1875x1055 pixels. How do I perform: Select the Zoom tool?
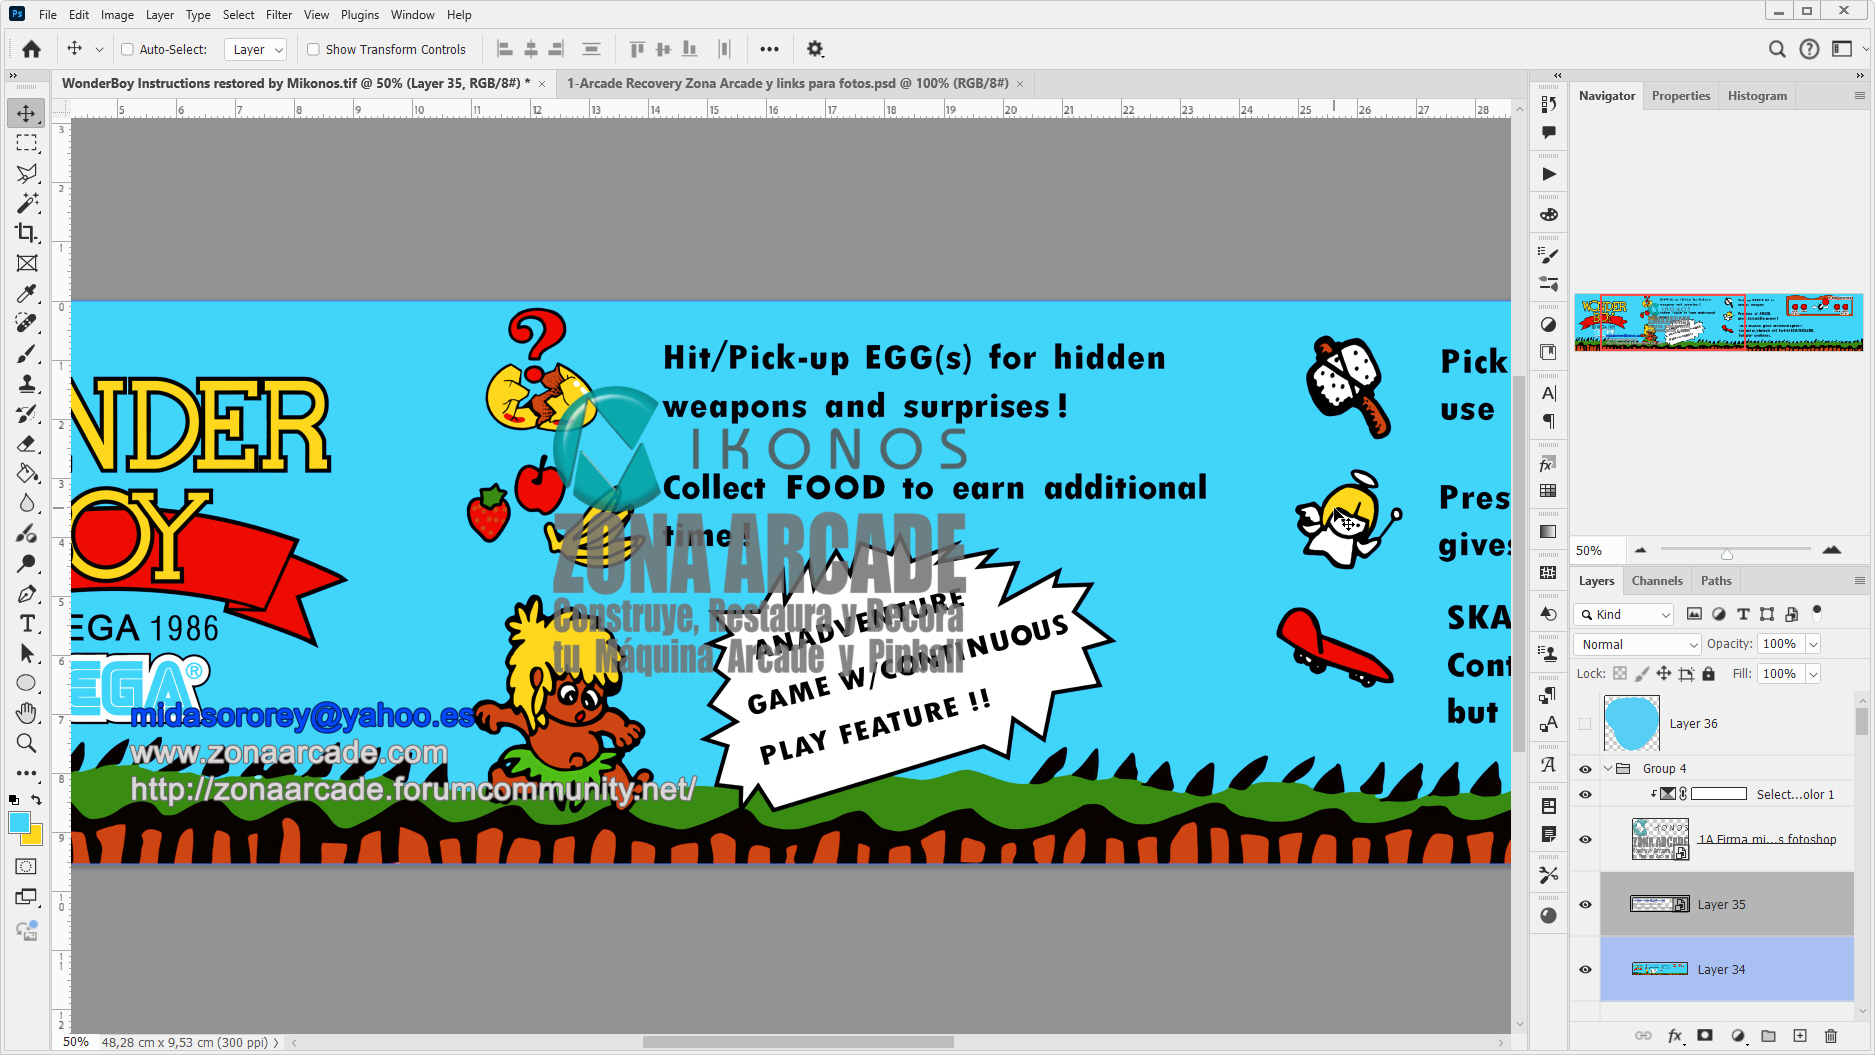(27, 743)
